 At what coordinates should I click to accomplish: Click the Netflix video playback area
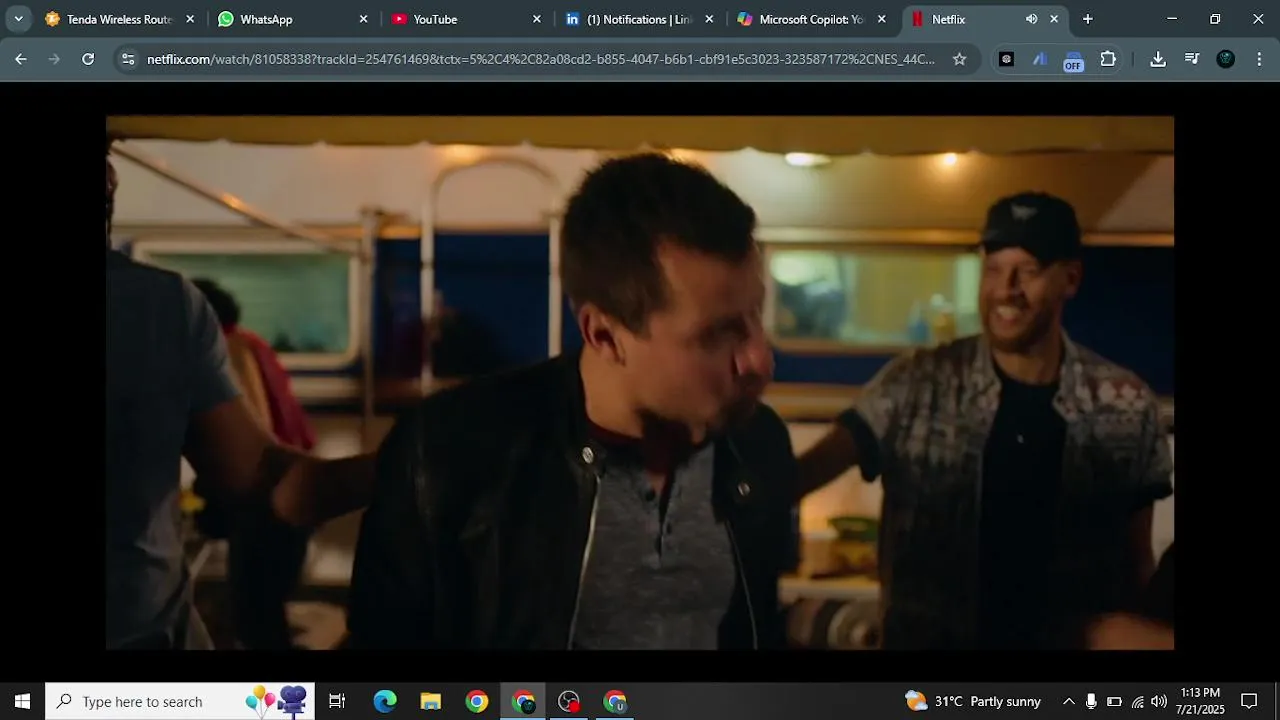click(640, 383)
